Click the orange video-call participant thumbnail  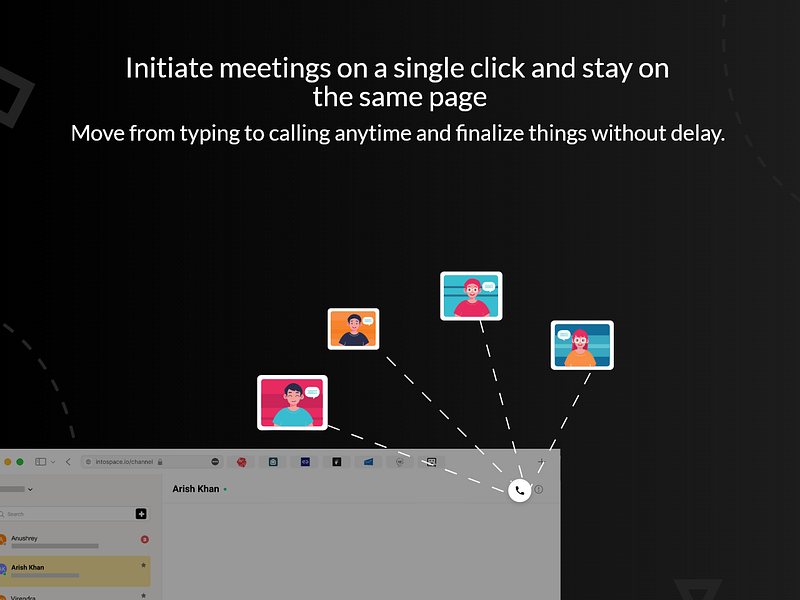(354, 329)
